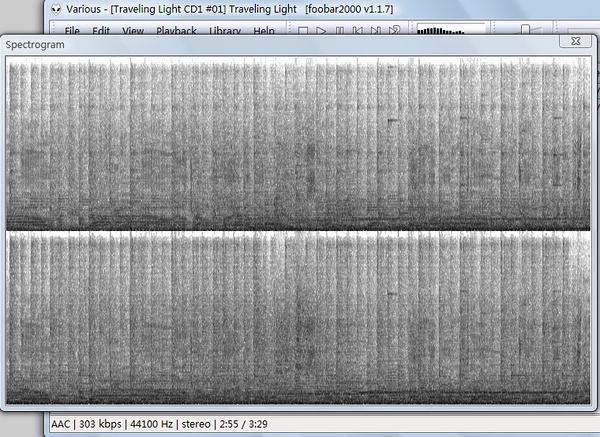The width and height of the screenshot is (600, 437).
Task: Open the Help menu
Action: pyautogui.click(x=264, y=31)
